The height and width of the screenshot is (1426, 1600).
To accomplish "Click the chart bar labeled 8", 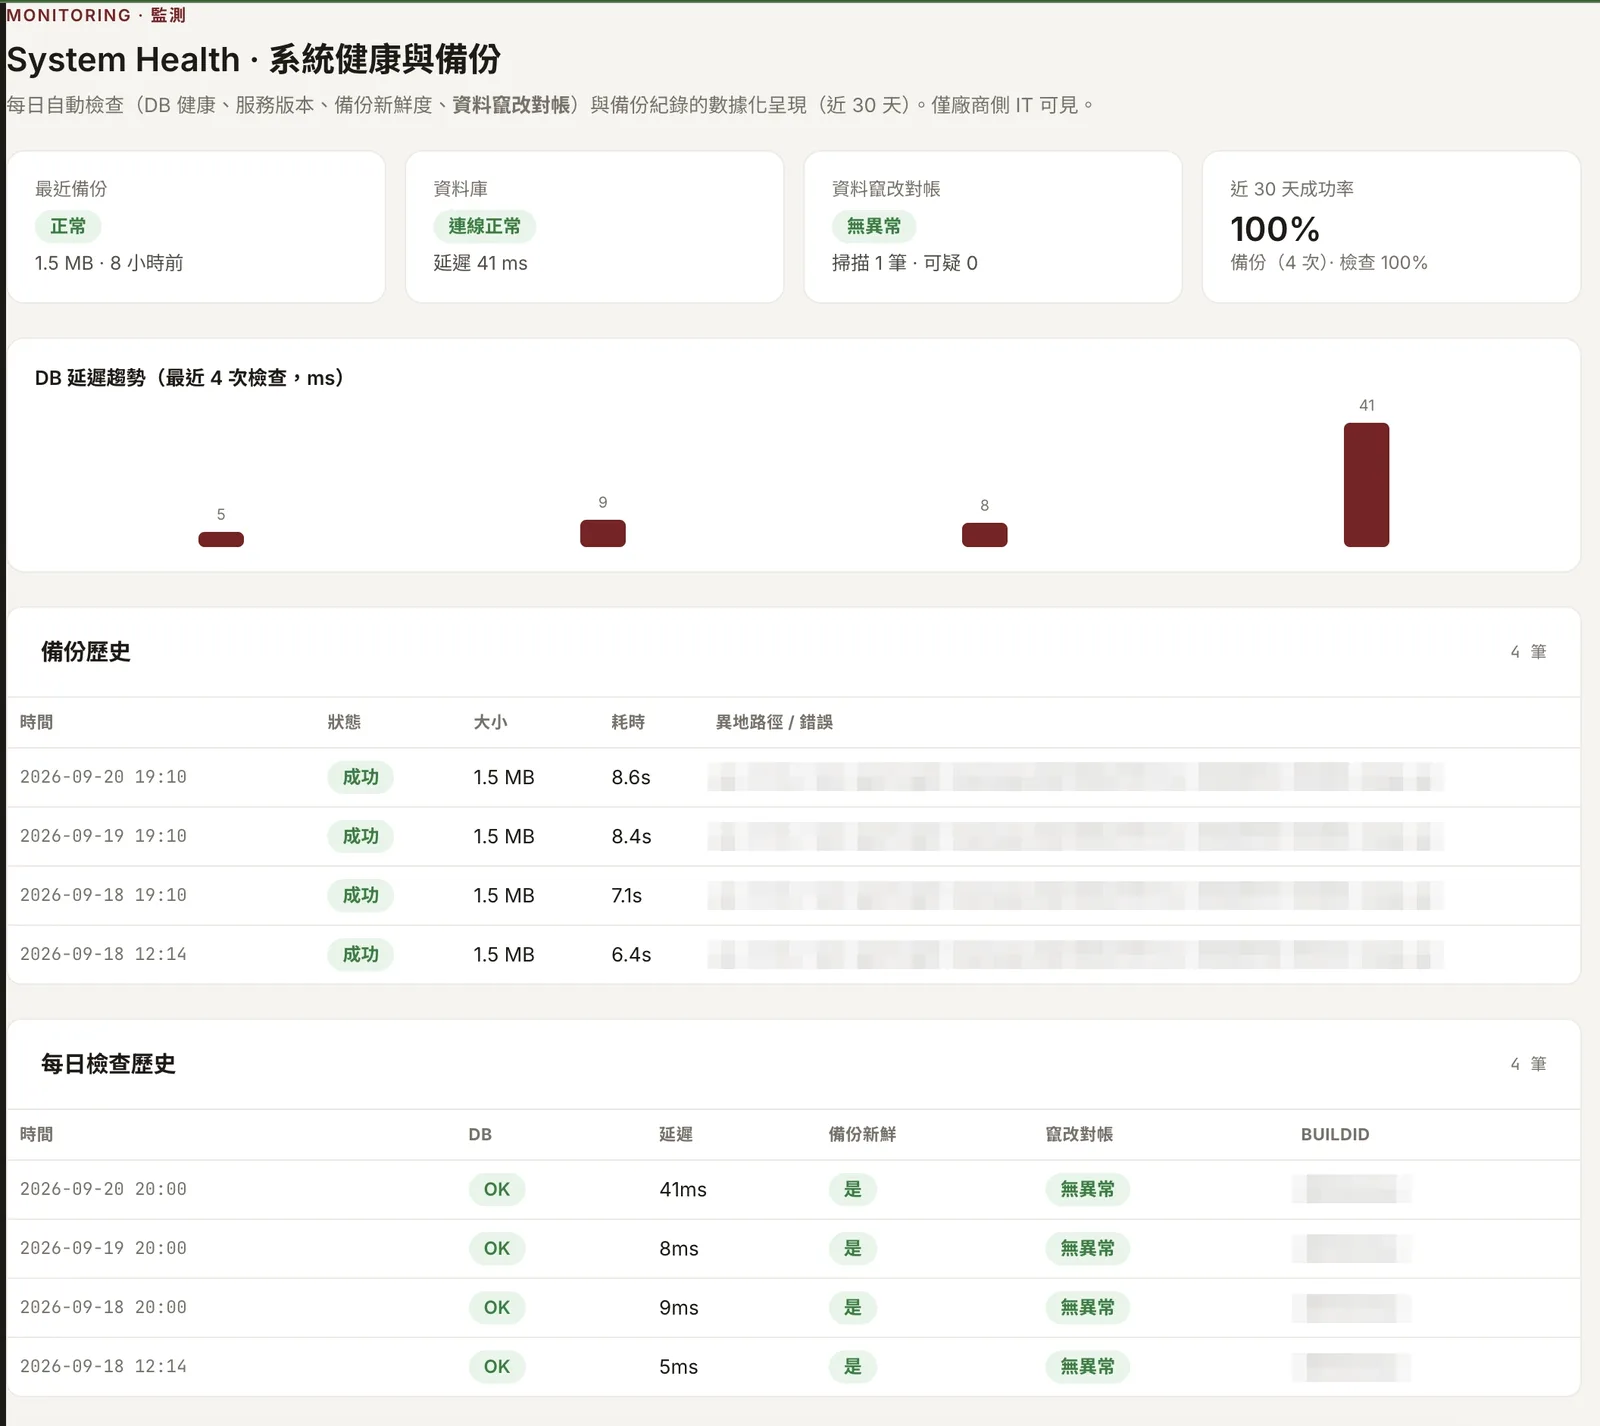I will tap(985, 535).
